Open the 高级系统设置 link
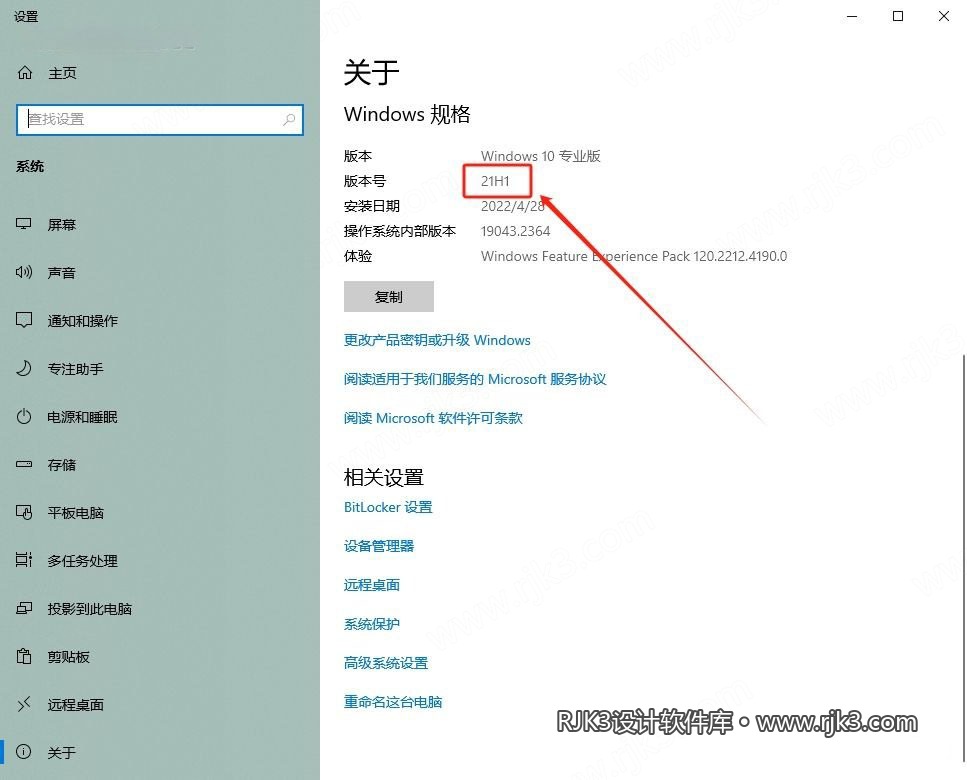The width and height of the screenshot is (967, 780). tap(385, 663)
